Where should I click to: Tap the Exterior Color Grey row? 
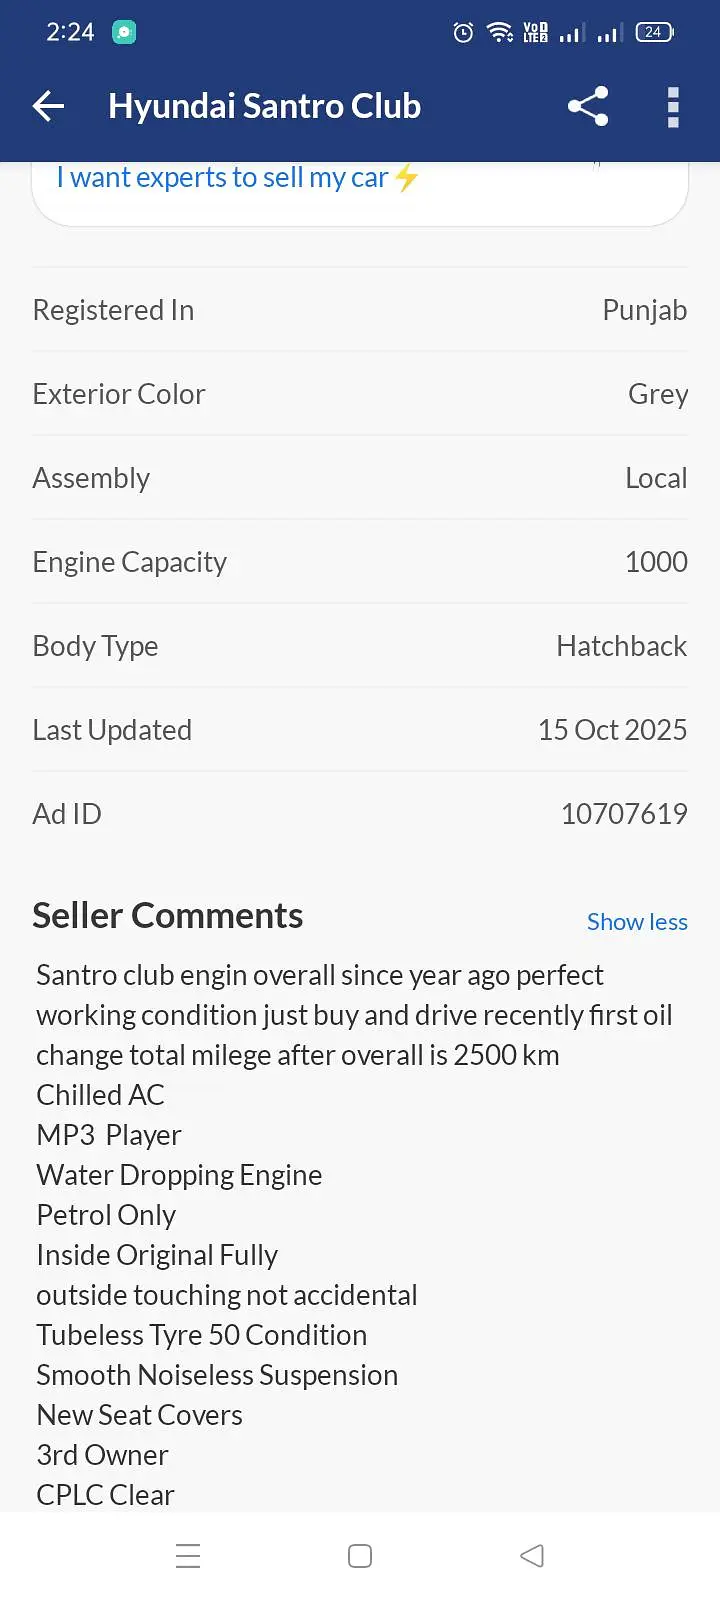360,394
